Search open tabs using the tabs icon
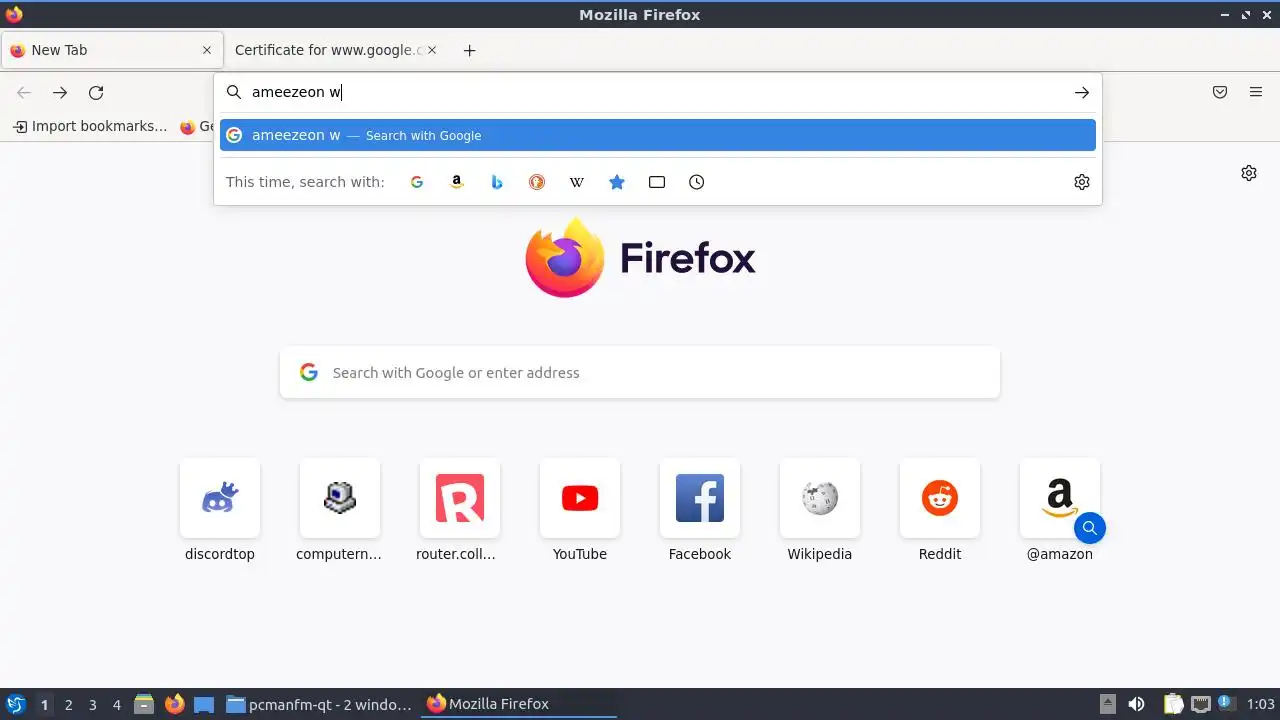Image resolution: width=1280 pixels, height=720 pixels. pyautogui.click(x=657, y=182)
